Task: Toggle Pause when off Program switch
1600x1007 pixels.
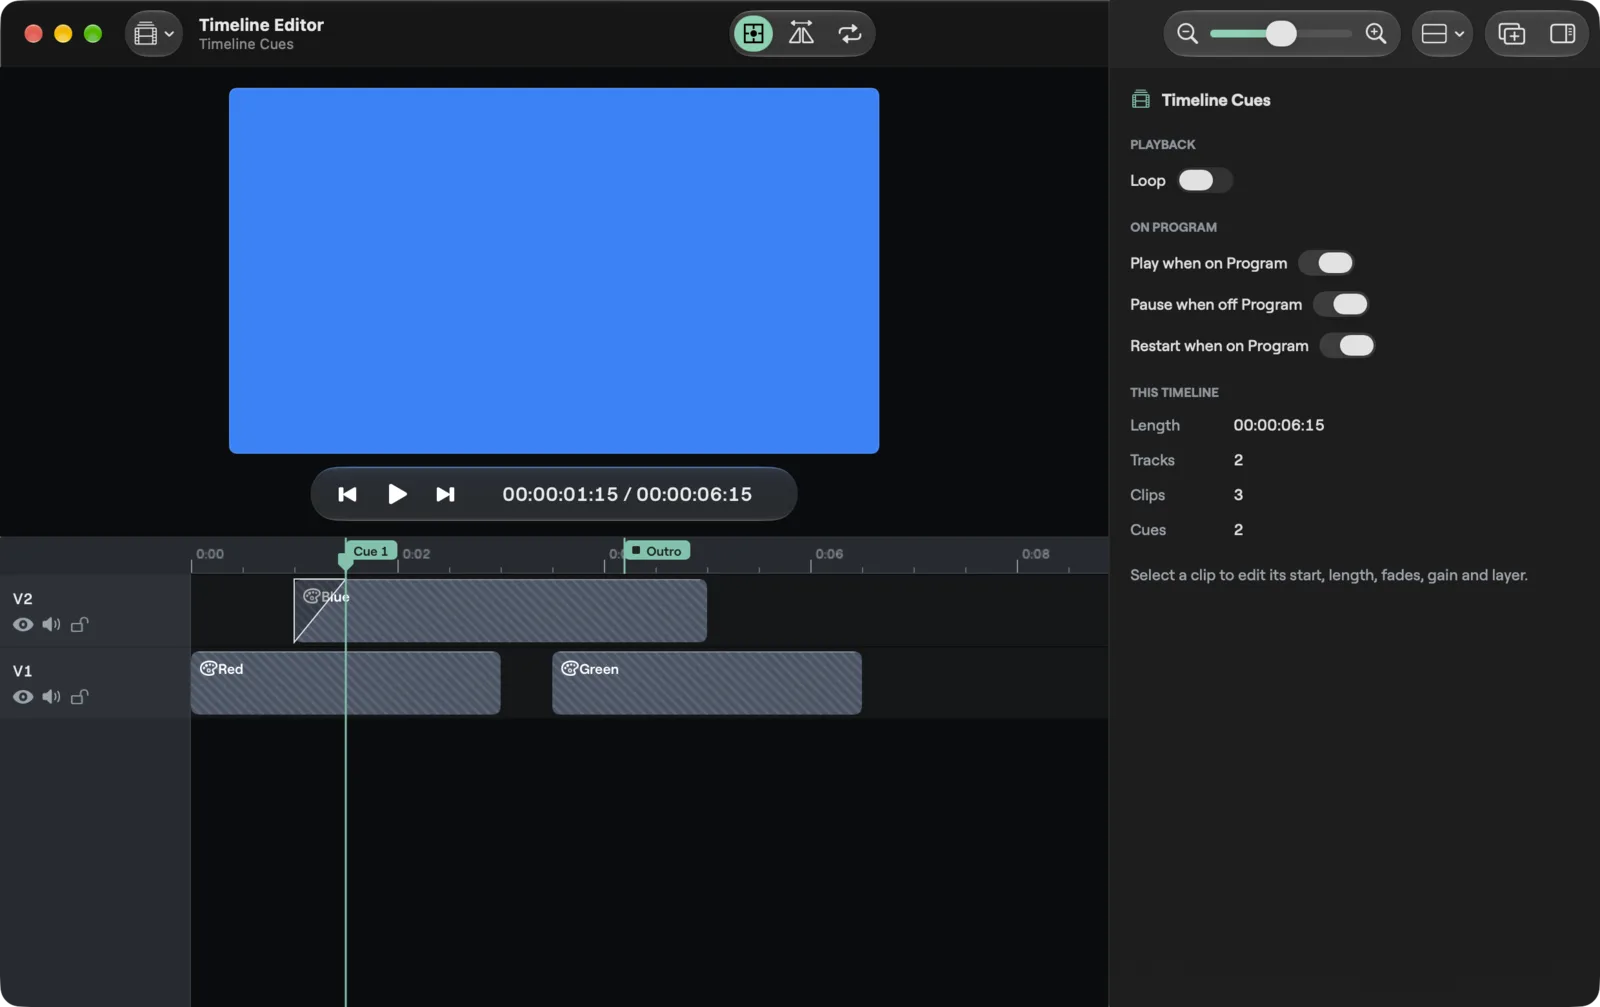Action: click(1341, 304)
